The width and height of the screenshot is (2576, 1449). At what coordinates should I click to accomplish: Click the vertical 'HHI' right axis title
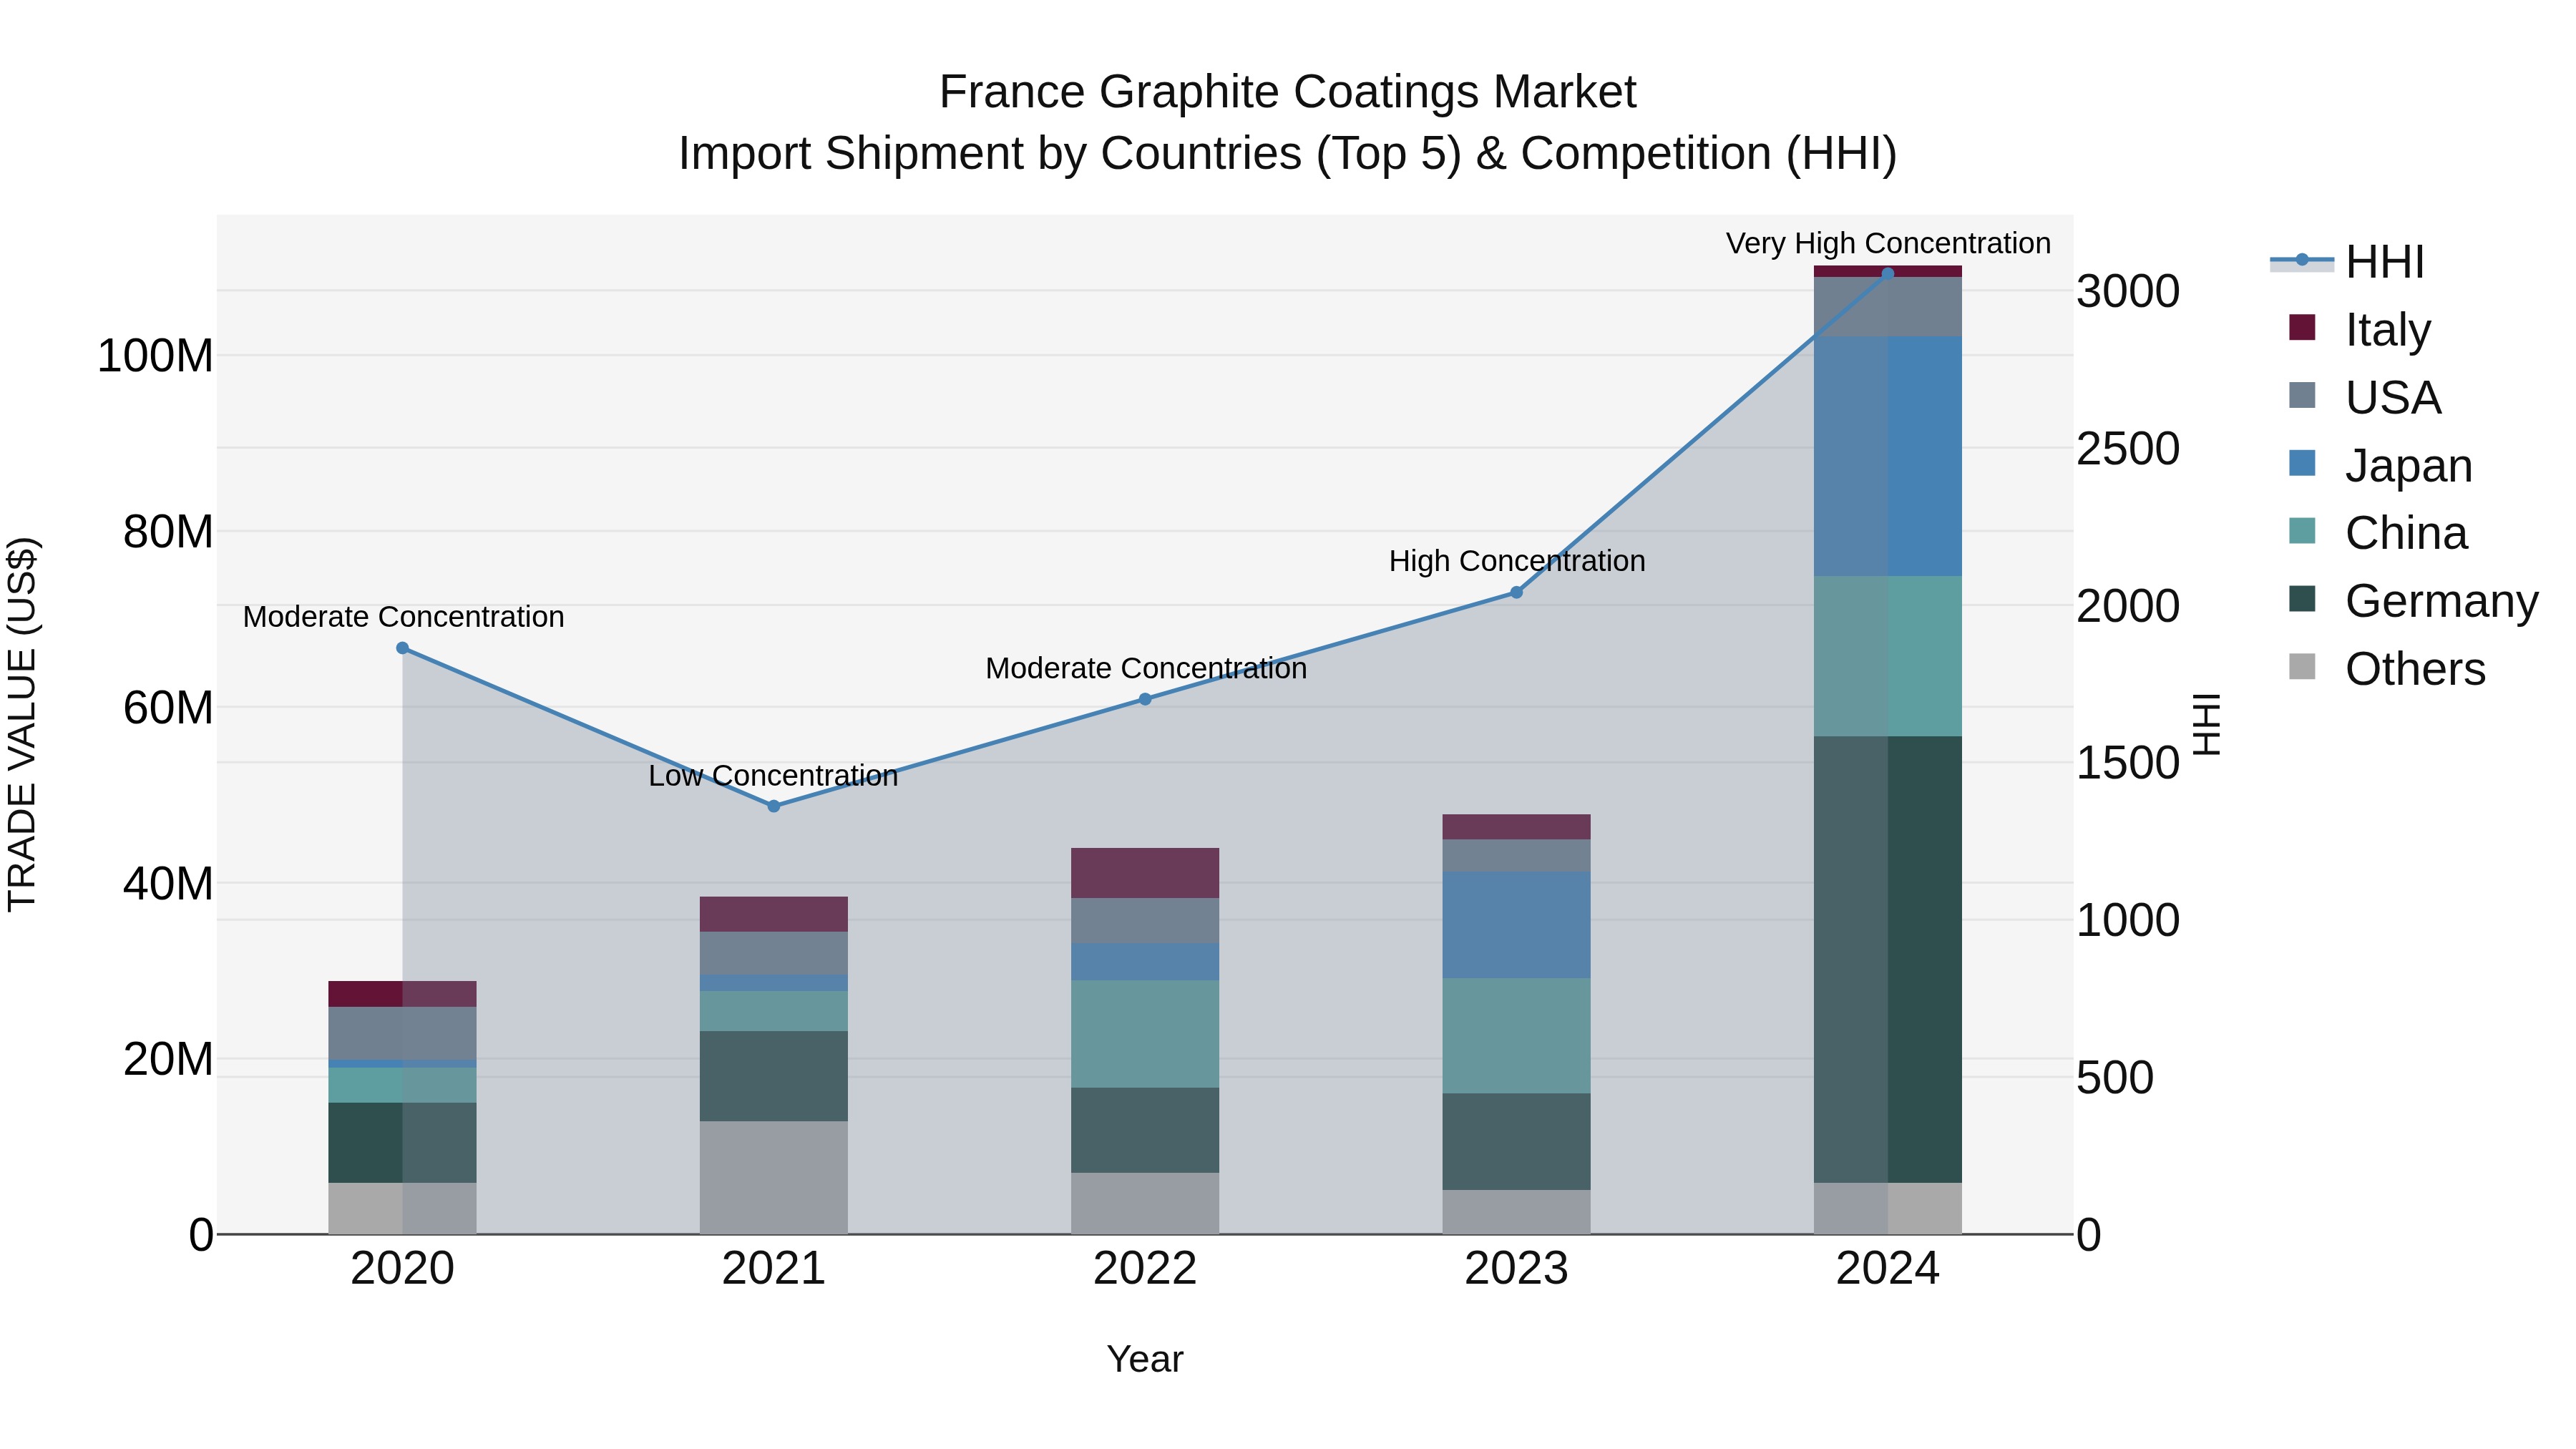tap(2207, 724)
